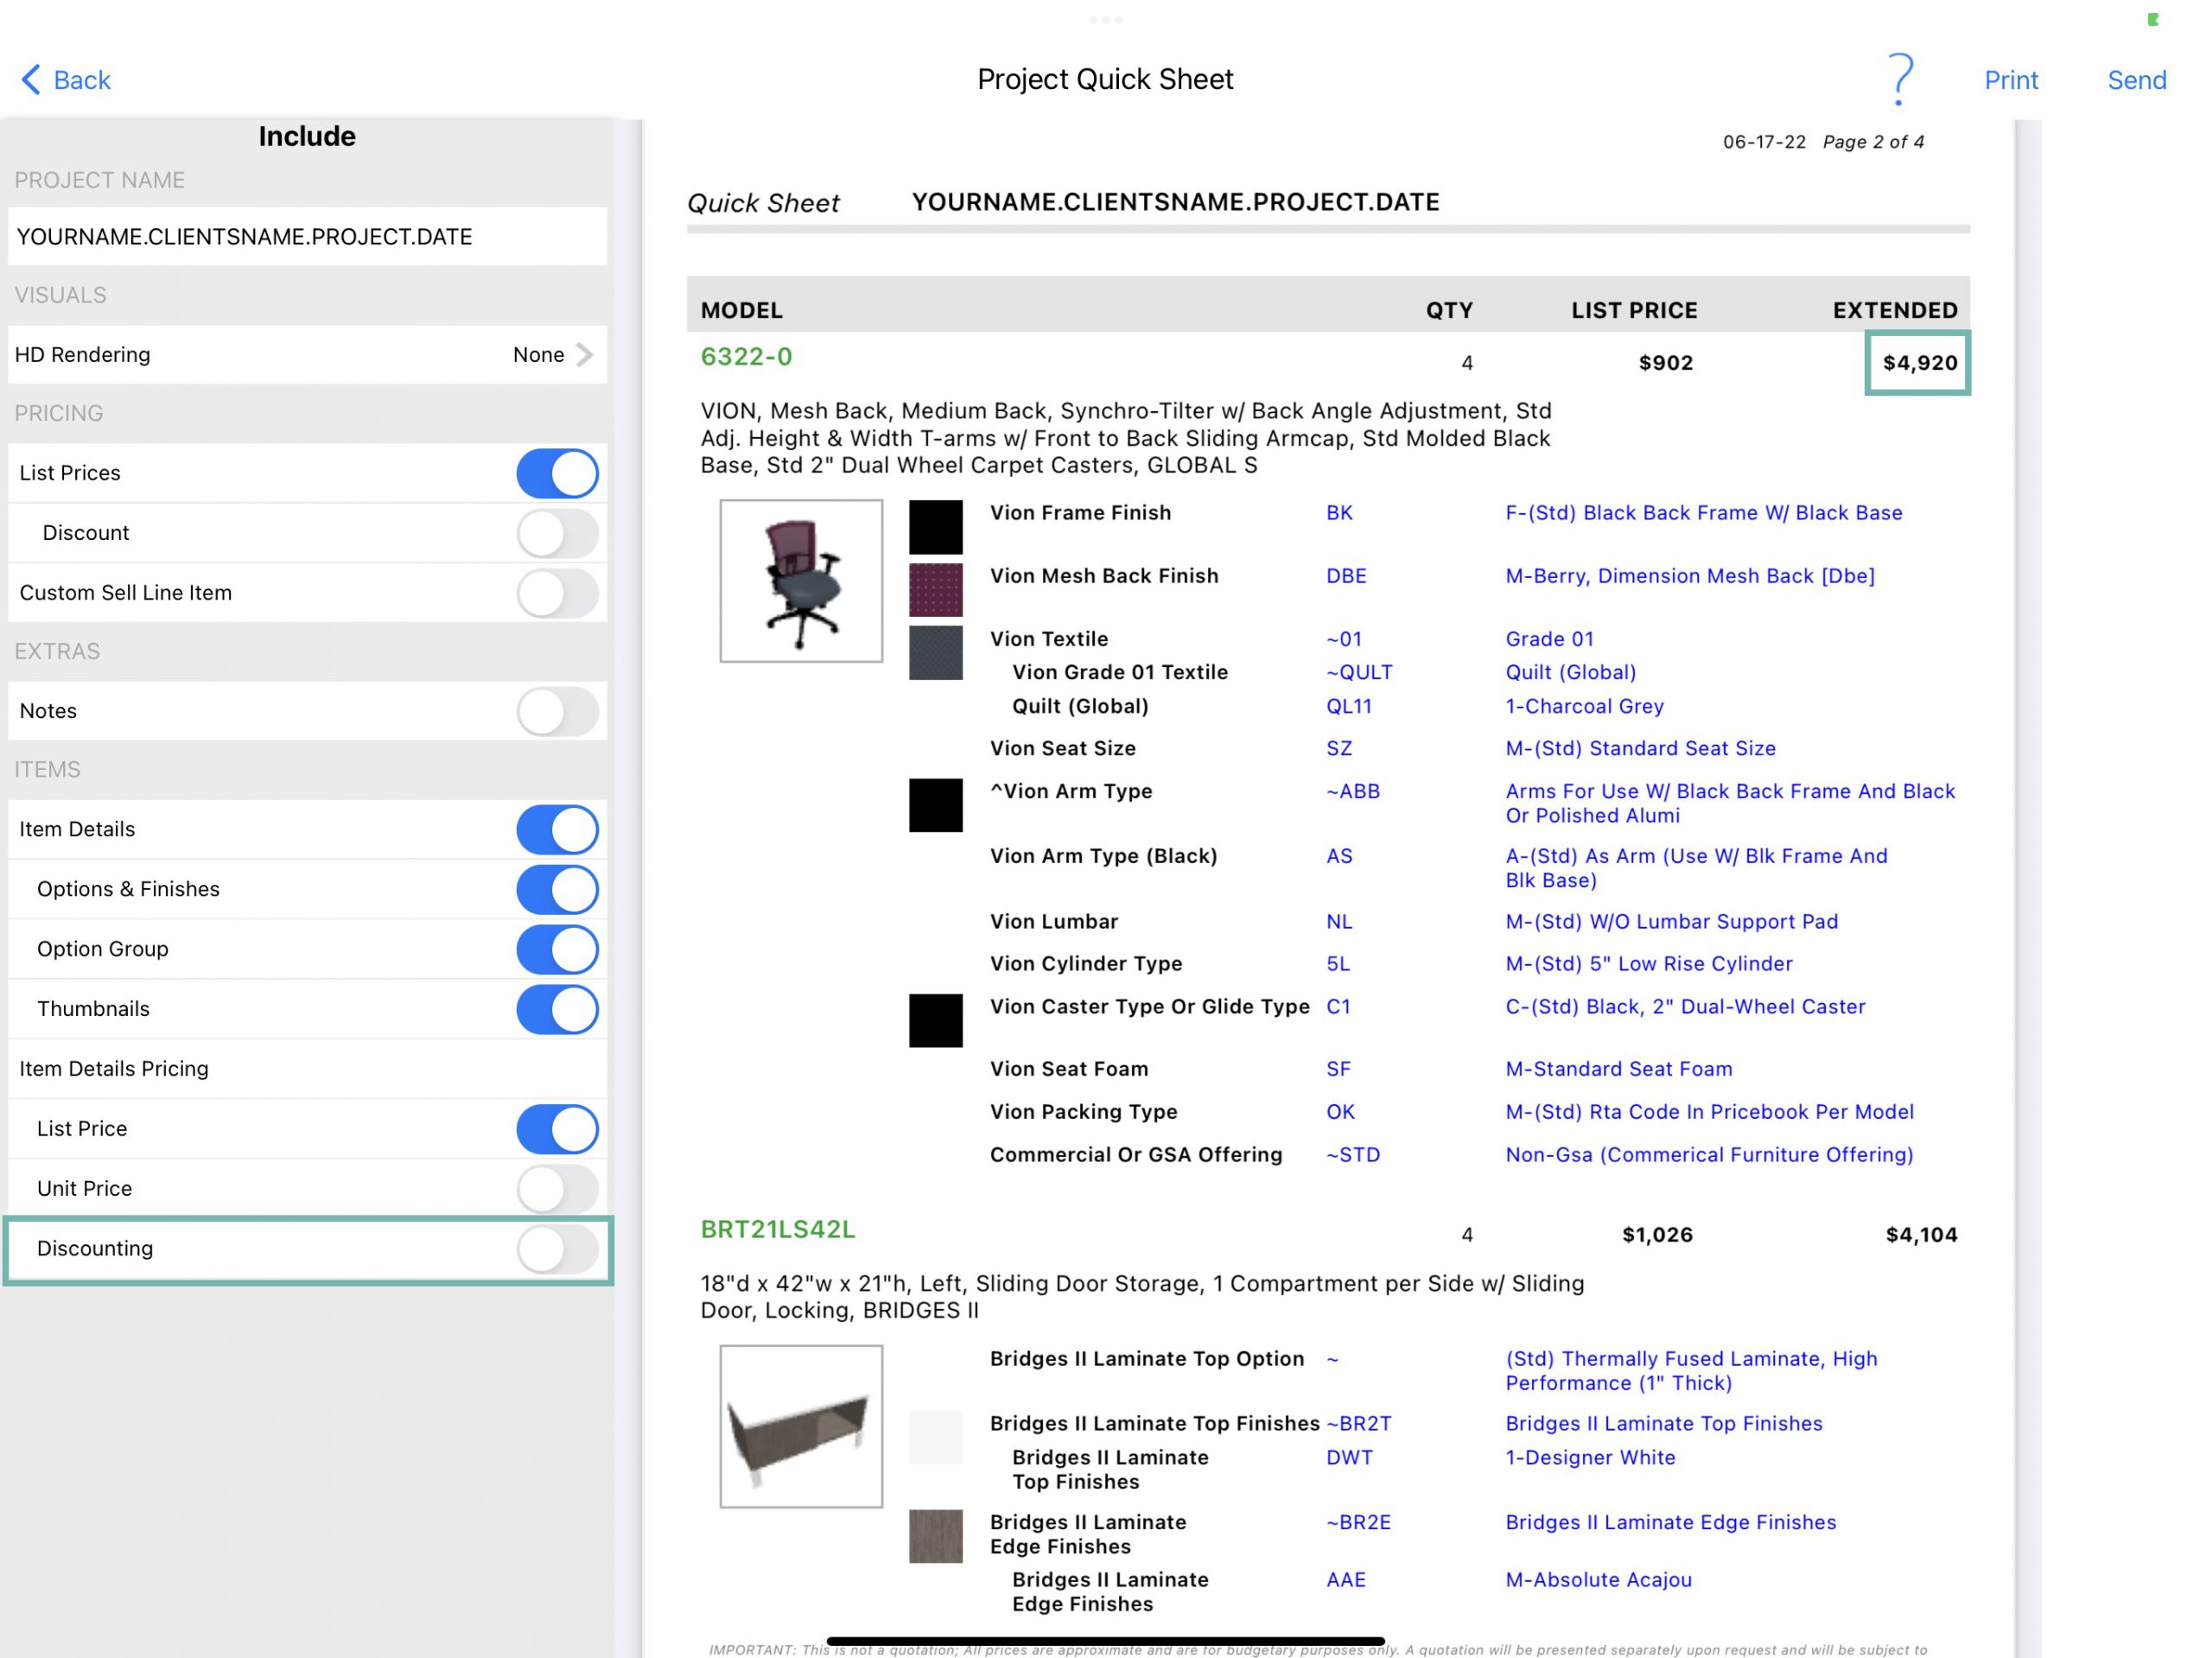This screenshot has height=1658, width=2212.
Task: Tap the Send button
Action: pos(2136,80)
